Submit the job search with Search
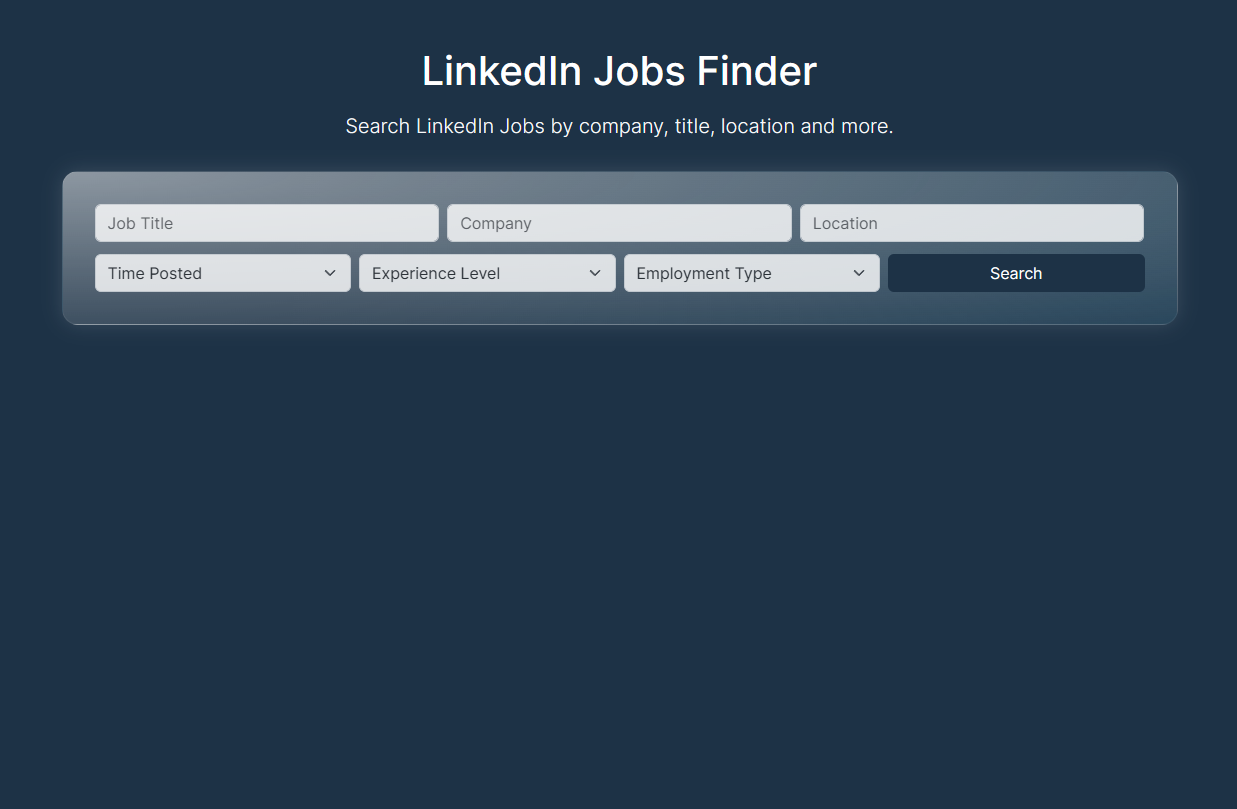Image resolution: width=1237 pixels, height=809 pixels. [1016, 273]
